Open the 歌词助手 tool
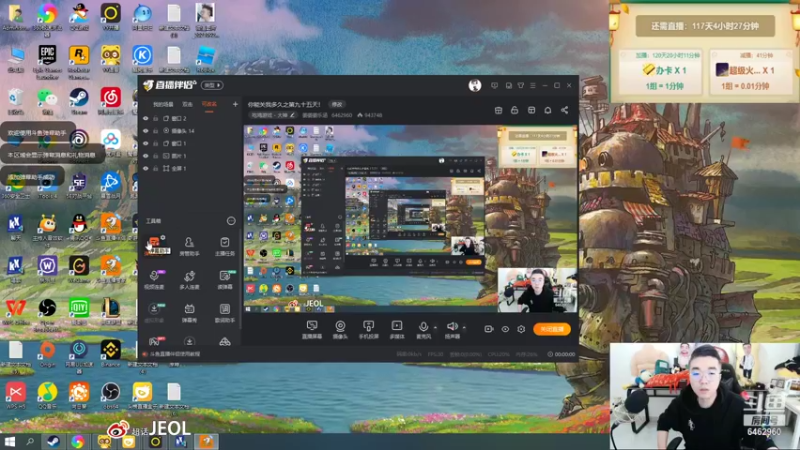The height and width of the screenshot is (450, 800). pyautogui.click(x=224, y=312)
